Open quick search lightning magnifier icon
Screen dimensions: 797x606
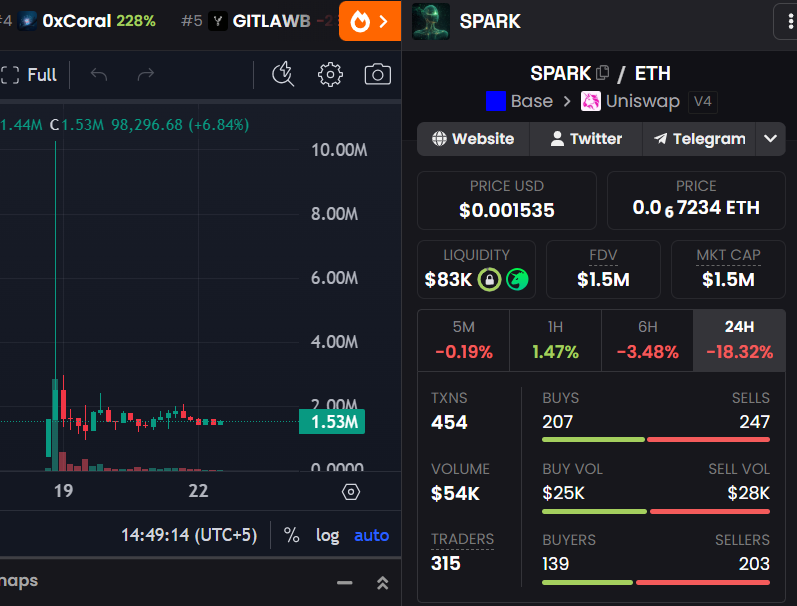(x=283, y=75)
